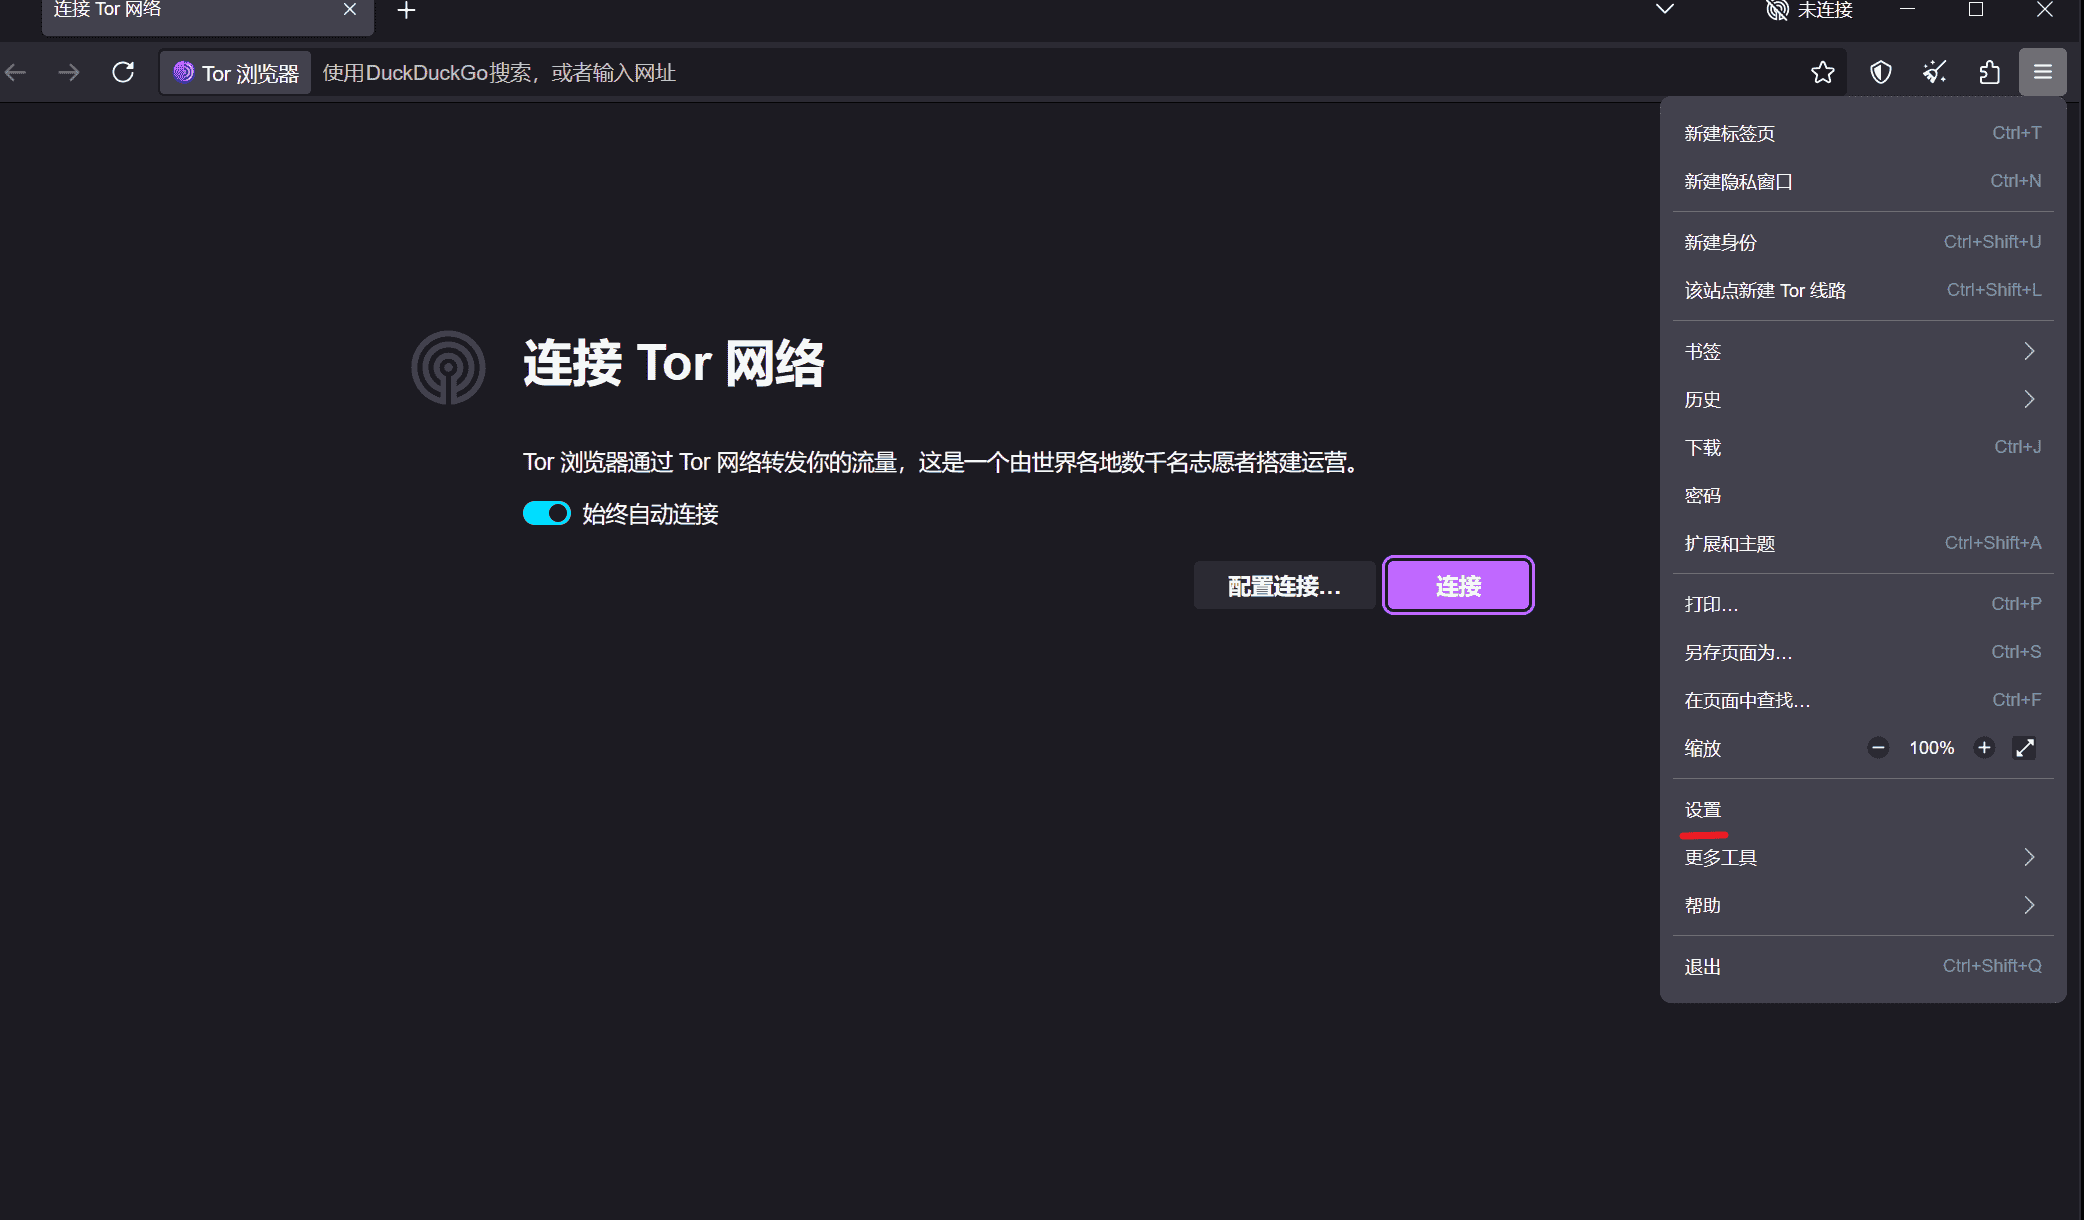The width and height of the screenshot is (2084, 1220).
Task: Maximize the browser window
Action: click(1976, 10)
